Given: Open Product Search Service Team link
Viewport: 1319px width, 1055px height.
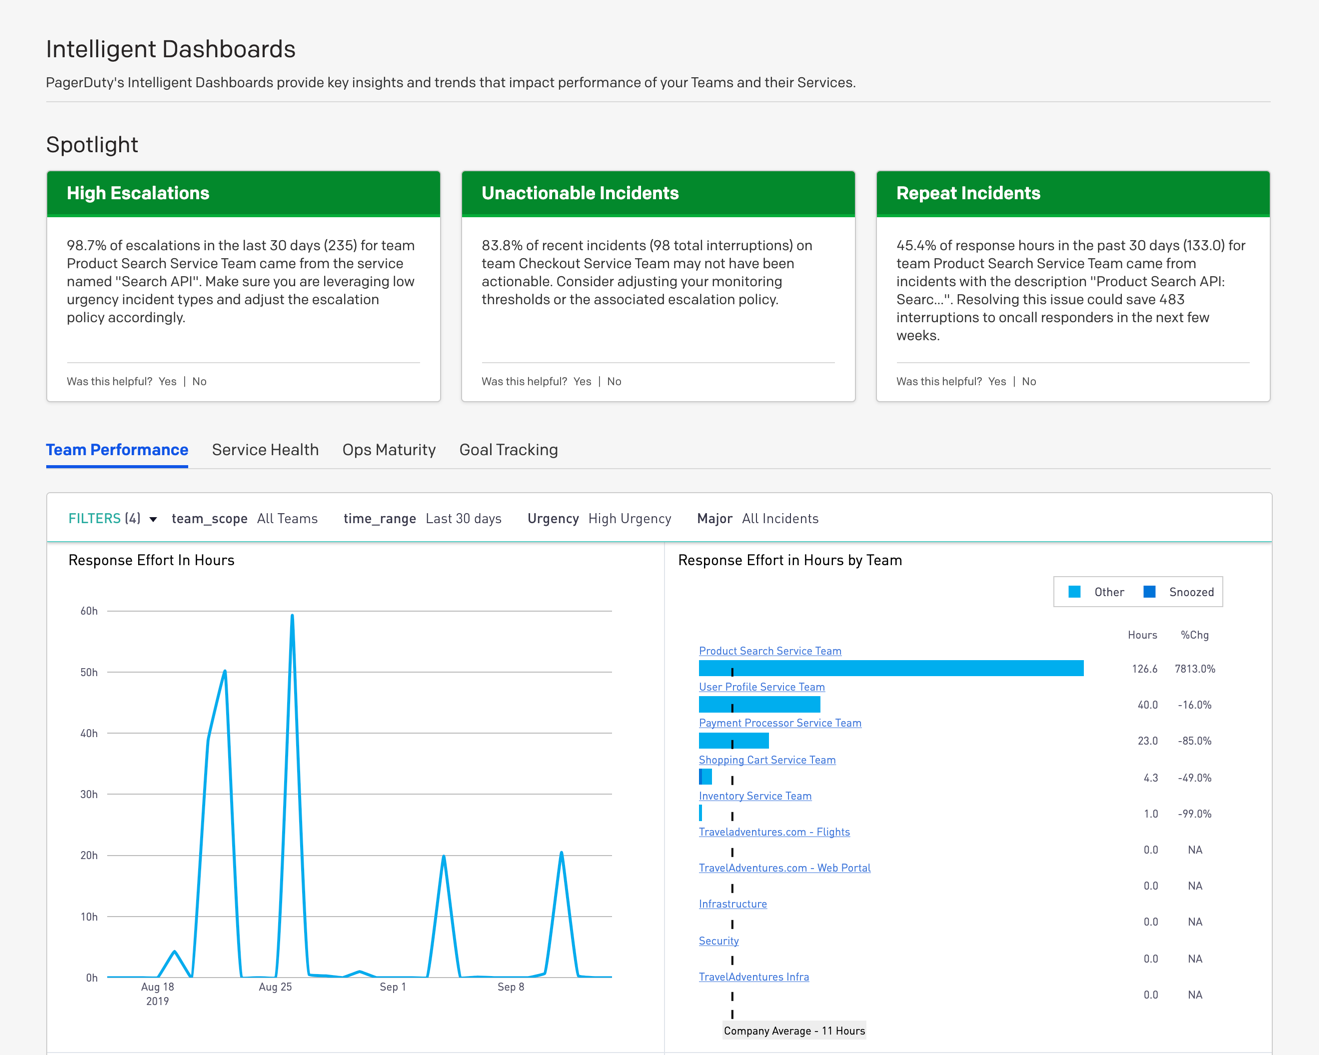Looking at the screenshot, I should click(x=769, y=651).
